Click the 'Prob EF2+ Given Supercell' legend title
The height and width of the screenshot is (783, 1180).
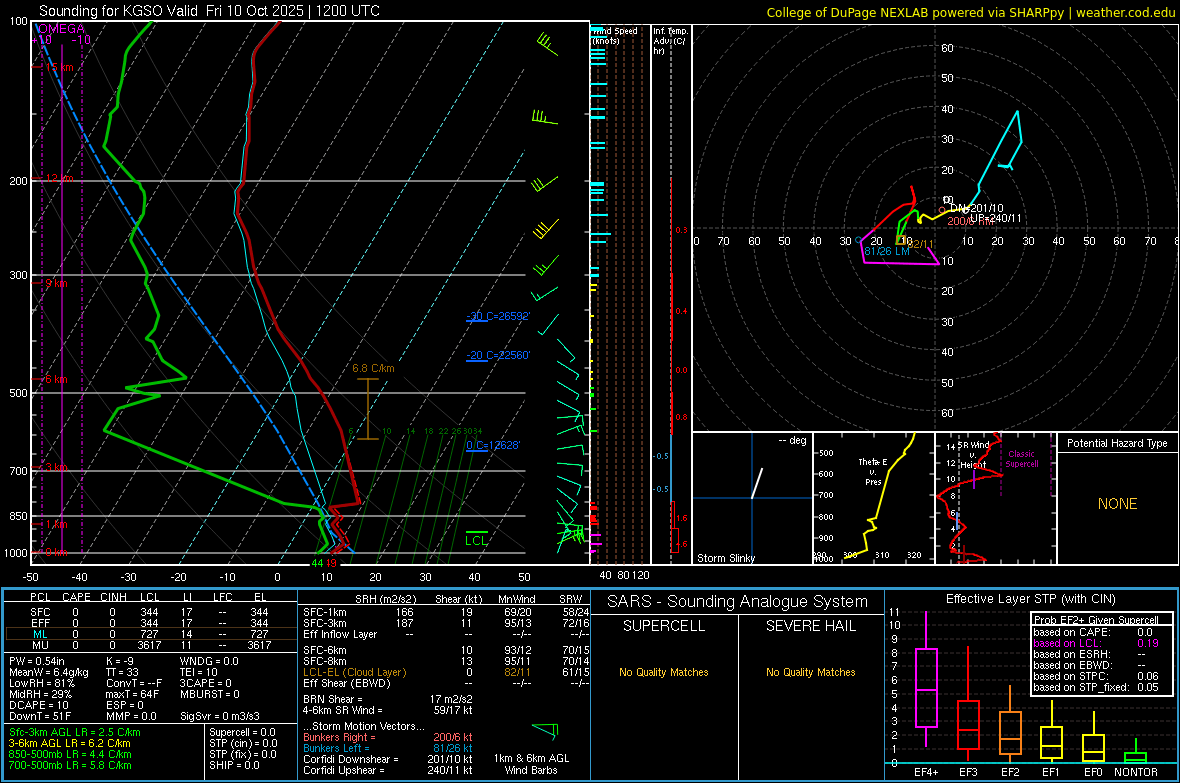1096,620
